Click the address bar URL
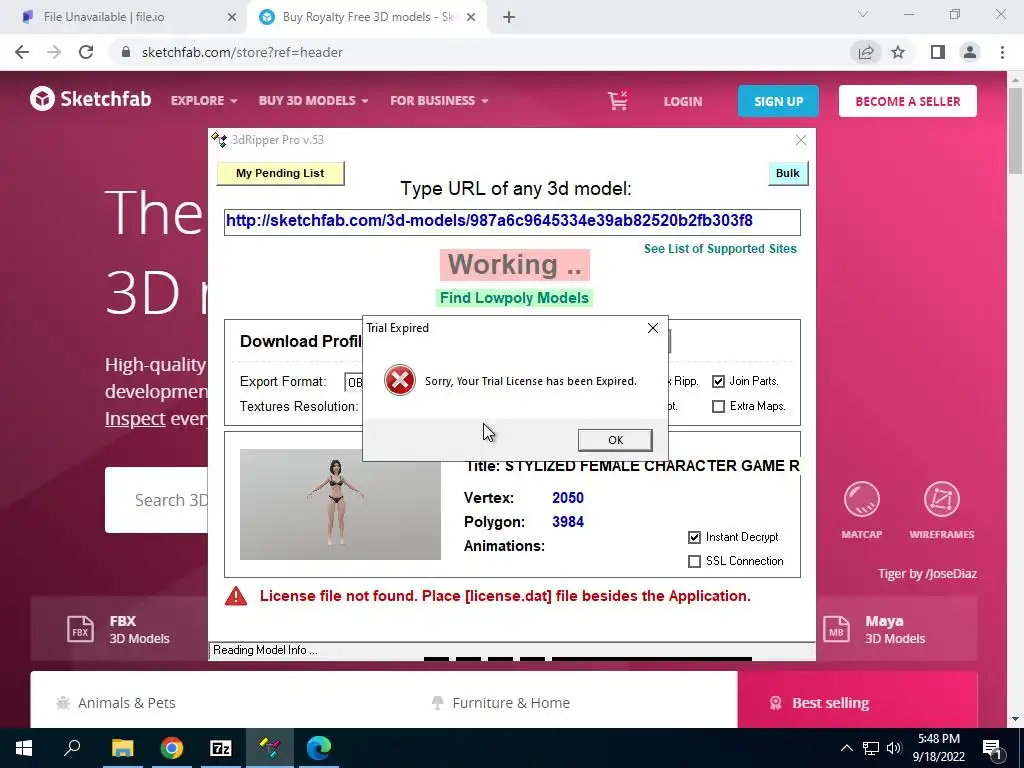This screenshot has width=1024, height=768. click(242, 52)
